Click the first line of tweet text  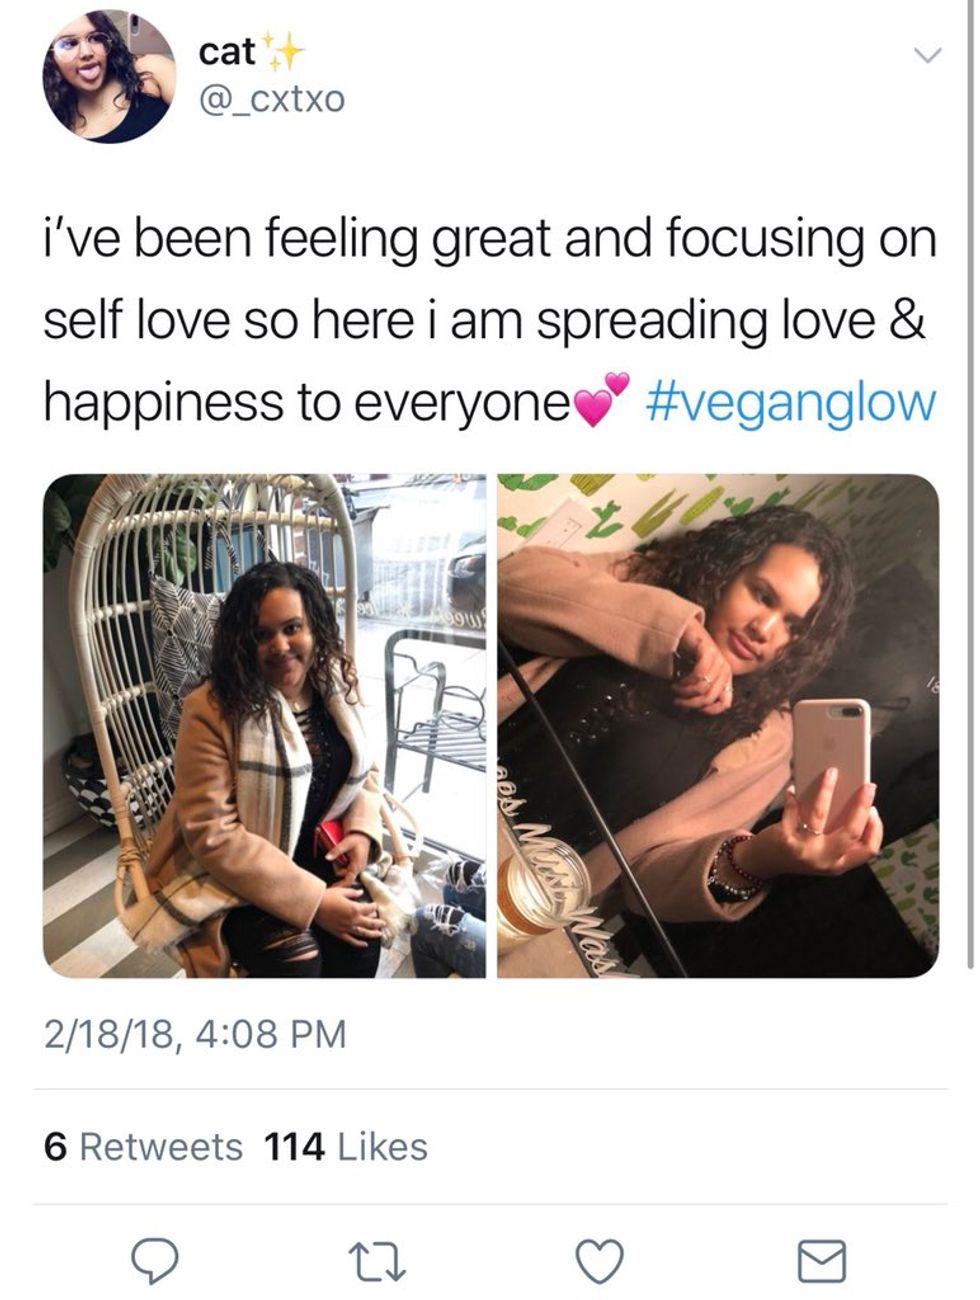point(490,238)
